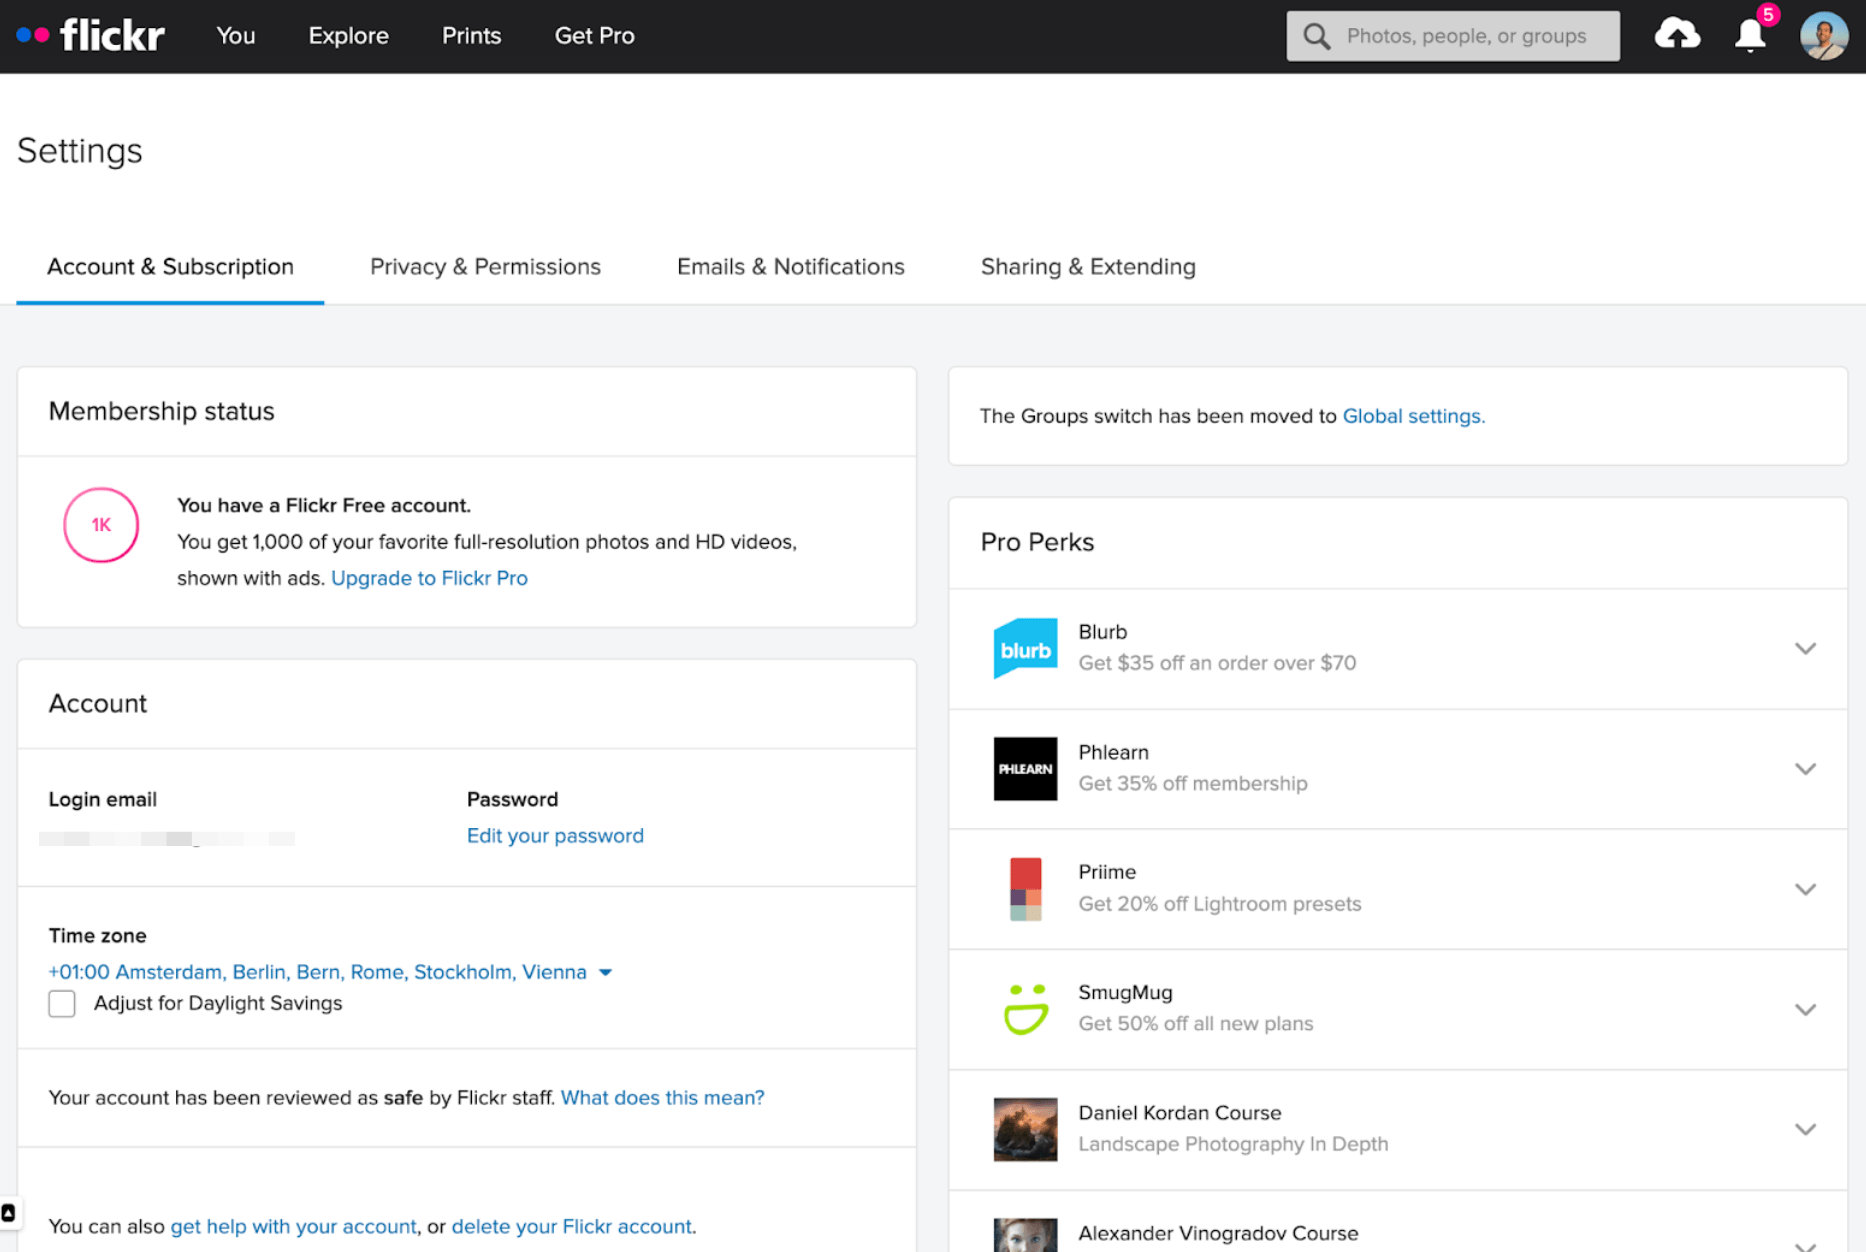Open the user profile avatar
1866x1252 pixels.
click(1823, 36)
